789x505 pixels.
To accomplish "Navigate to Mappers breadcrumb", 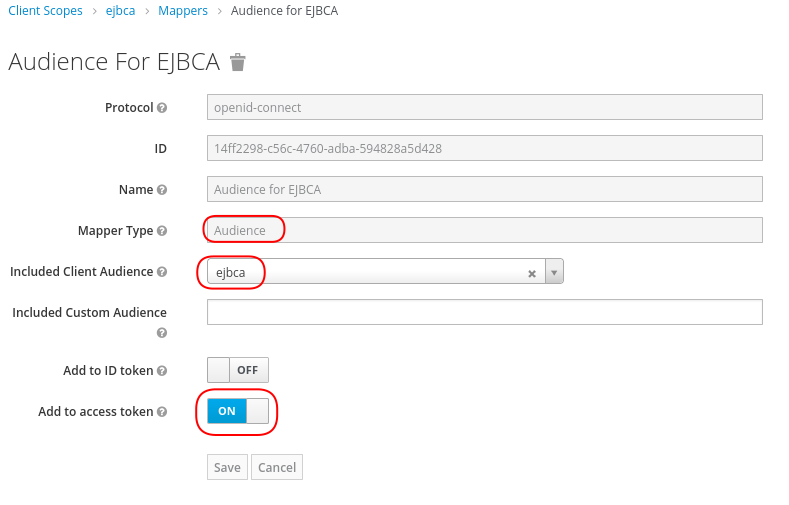I will pos(183,11).
